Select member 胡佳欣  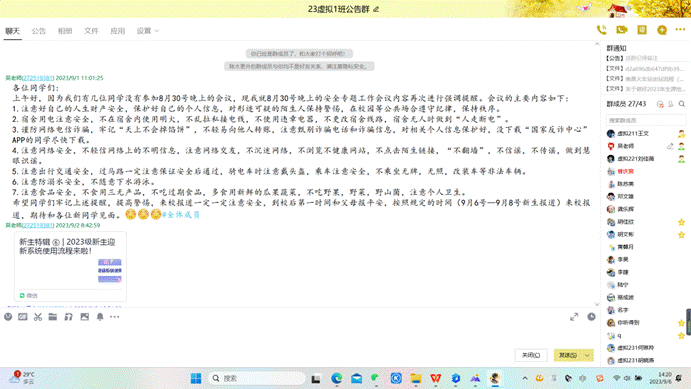[646, 222]
